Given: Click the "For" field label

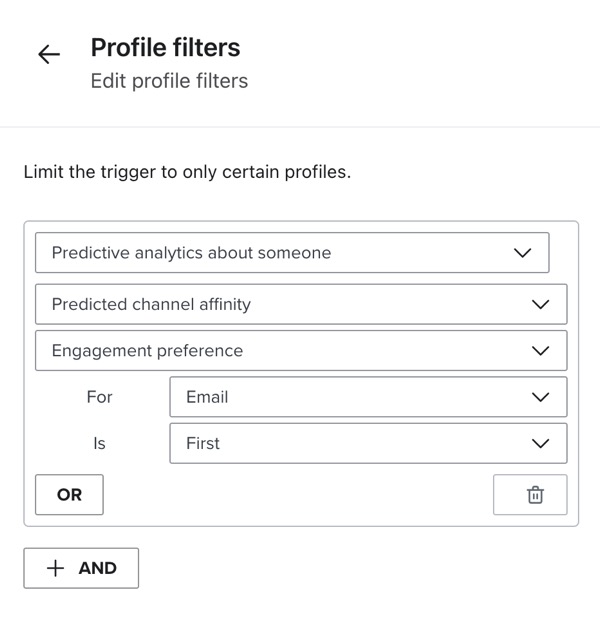Looking at the screenshot, I should (99, 397).
